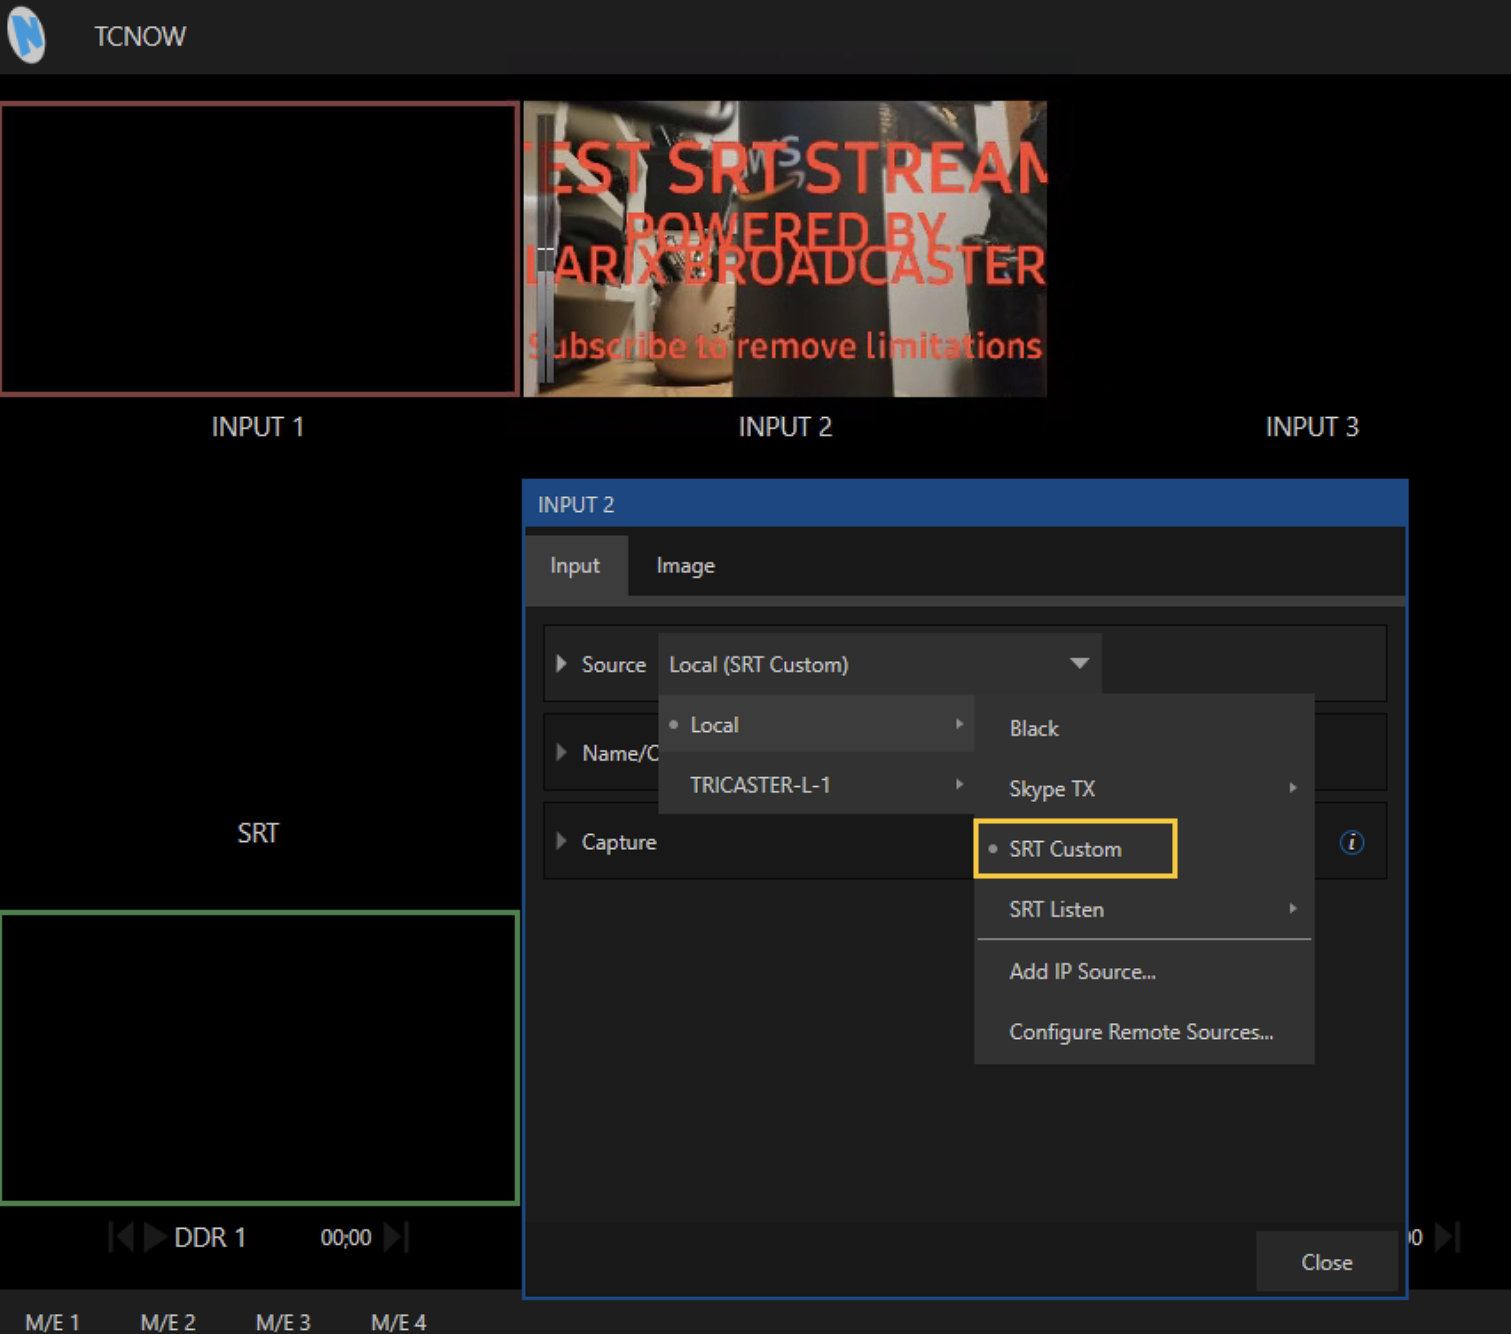Screen dimensions: 1511x1334
Task: Click the DDR 1 name label
Action: 210,1238
